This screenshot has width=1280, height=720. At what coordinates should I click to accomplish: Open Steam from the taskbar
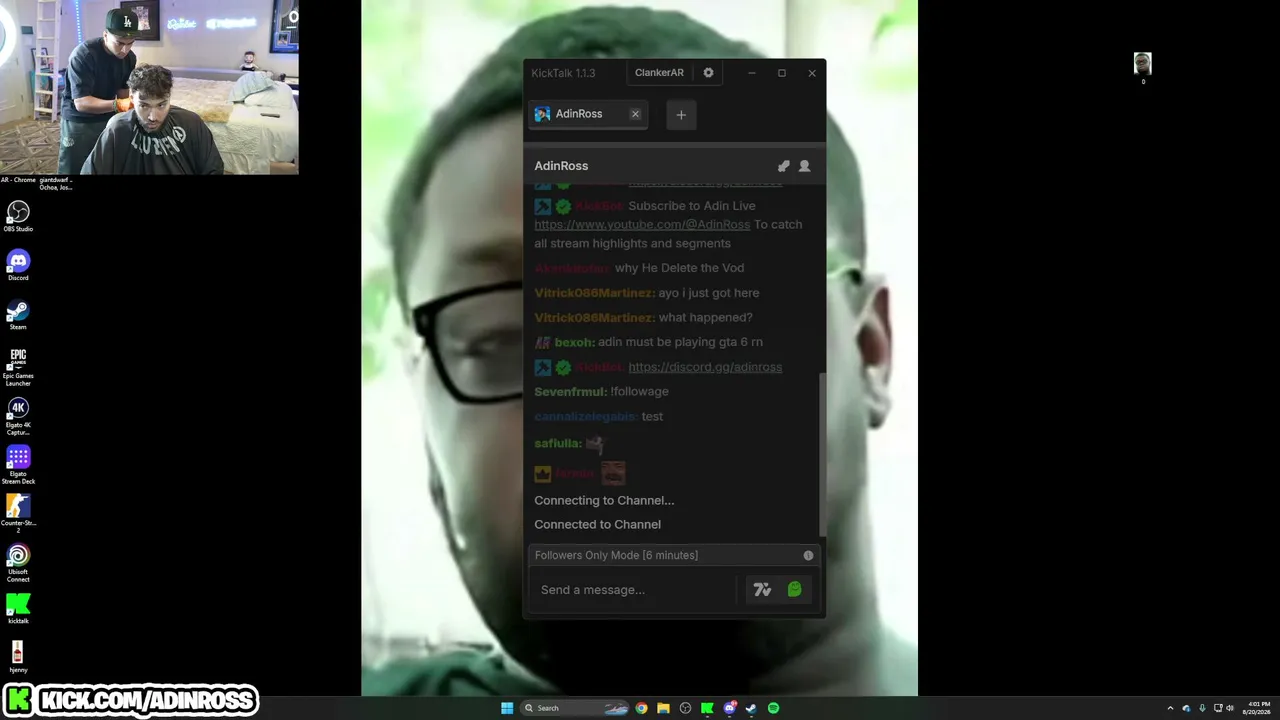tap(751, 708)
